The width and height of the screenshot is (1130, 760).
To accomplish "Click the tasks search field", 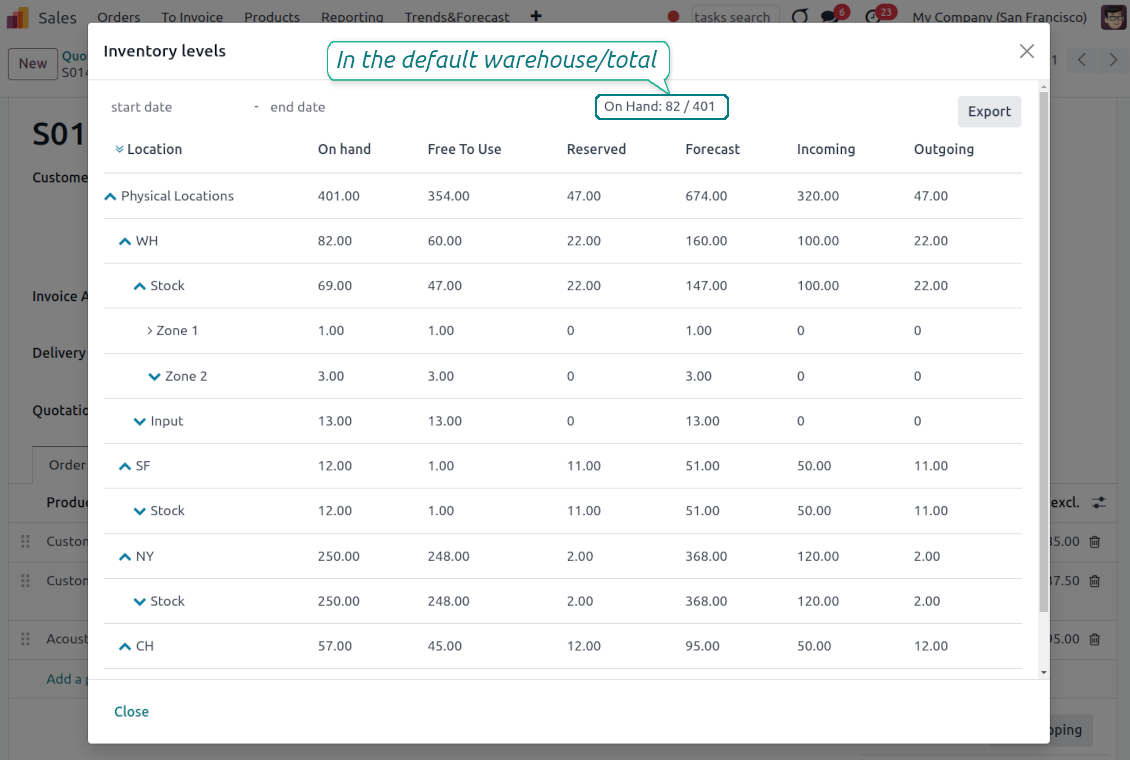I will [735, 17].
